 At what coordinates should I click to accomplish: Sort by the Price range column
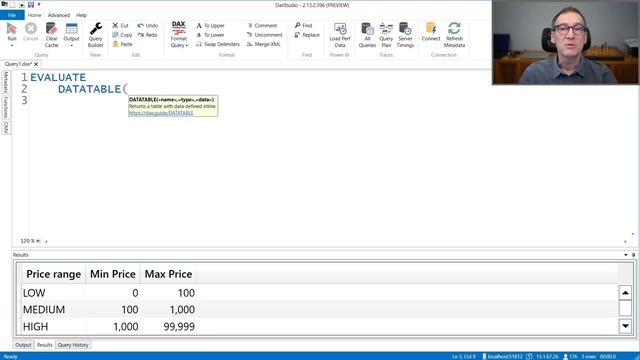(53, 274)
